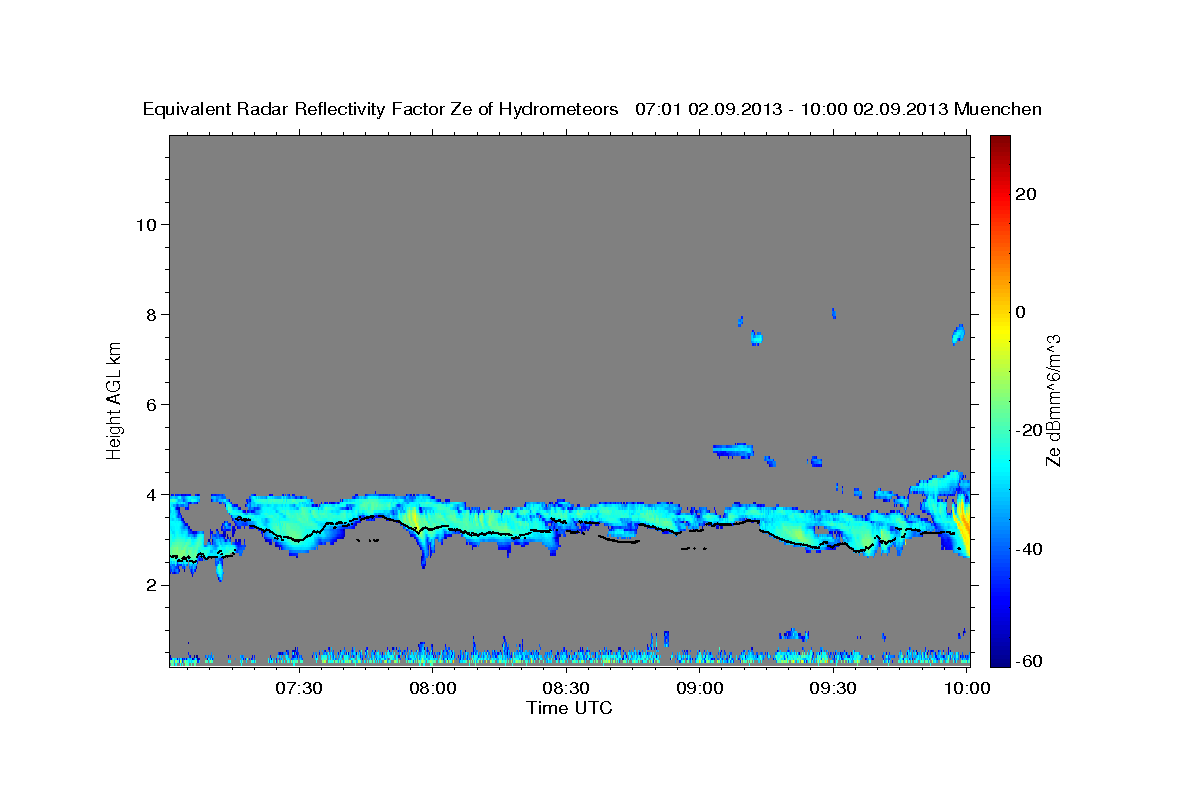
Task: Click the 09:30 time tick label
Action: click(x=833, y=688)
